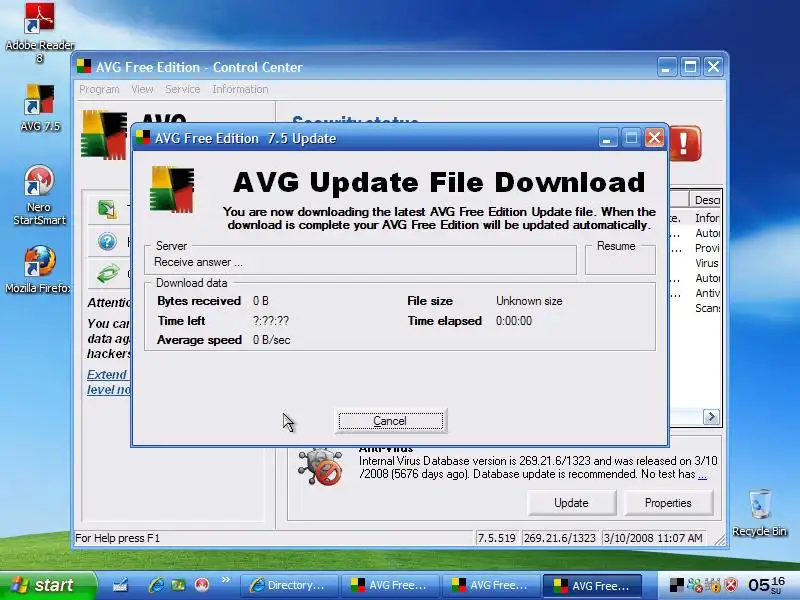Click the system tray clock

click(x=766, y=585)
